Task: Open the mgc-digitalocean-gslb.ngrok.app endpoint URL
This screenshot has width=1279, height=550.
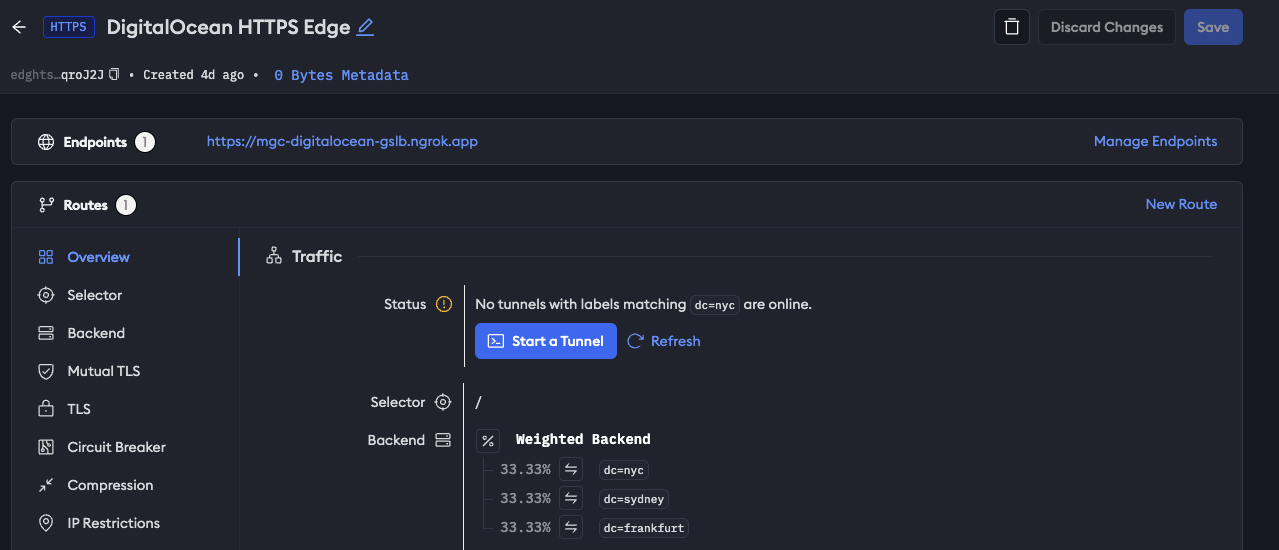Action: [342, 141]
